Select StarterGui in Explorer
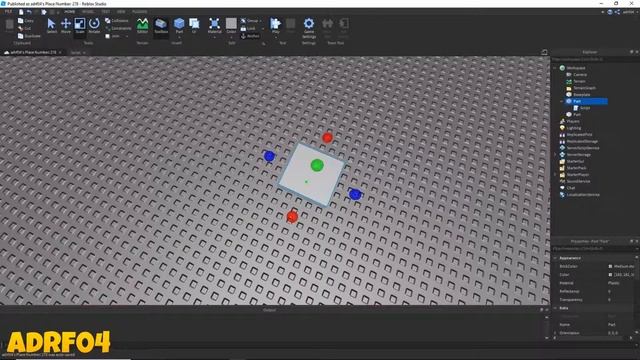The width and height of the screenshot is (640, 360). pyautogui.click(x=572, y=161)
